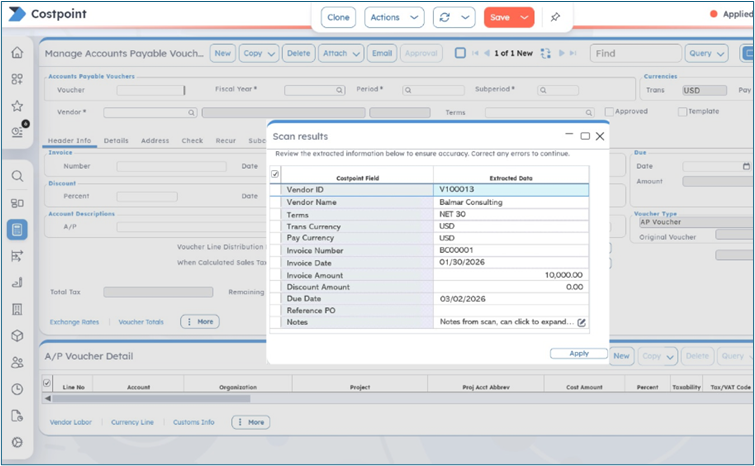Screen dimensions: 755x466
Task: Open the Favorites star in sidebar
Action: pyautogui.click(x=17, y=105)
